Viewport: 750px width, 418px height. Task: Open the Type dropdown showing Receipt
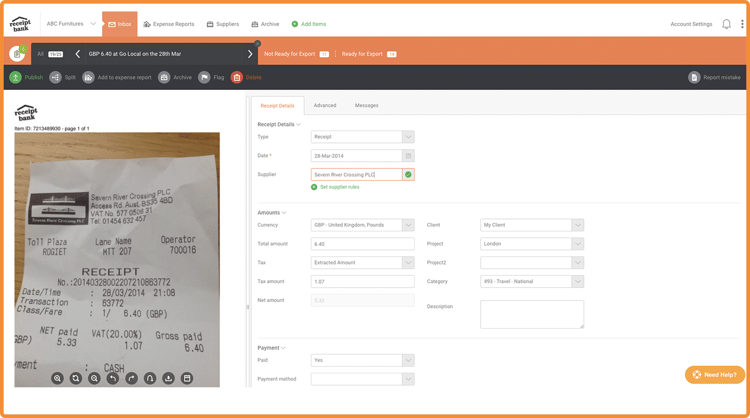point(408,137)
